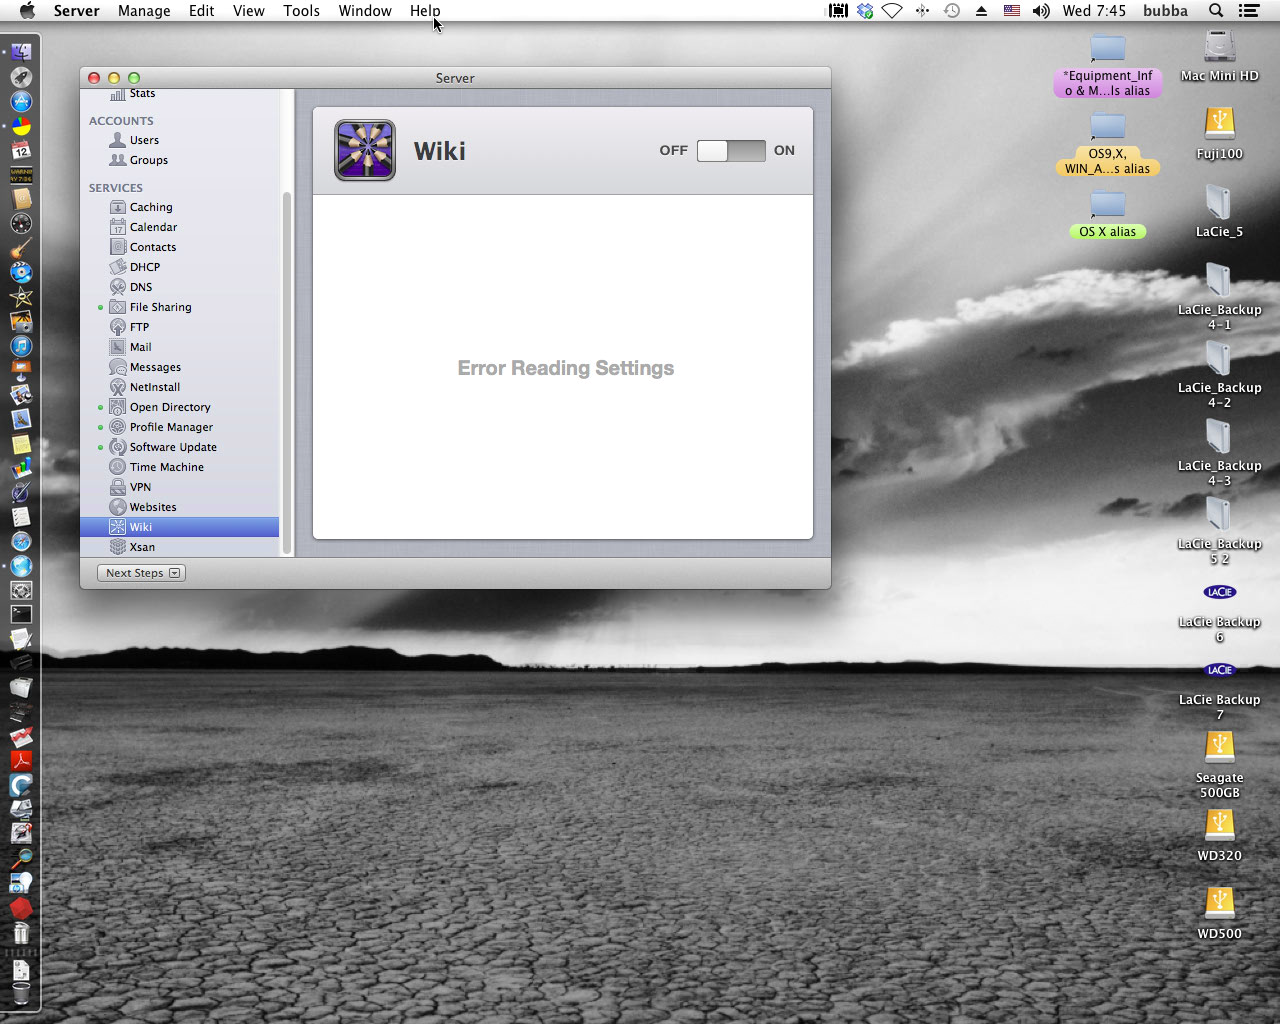
Task: Open Finder from the Dock
Action: click(21, 53)
